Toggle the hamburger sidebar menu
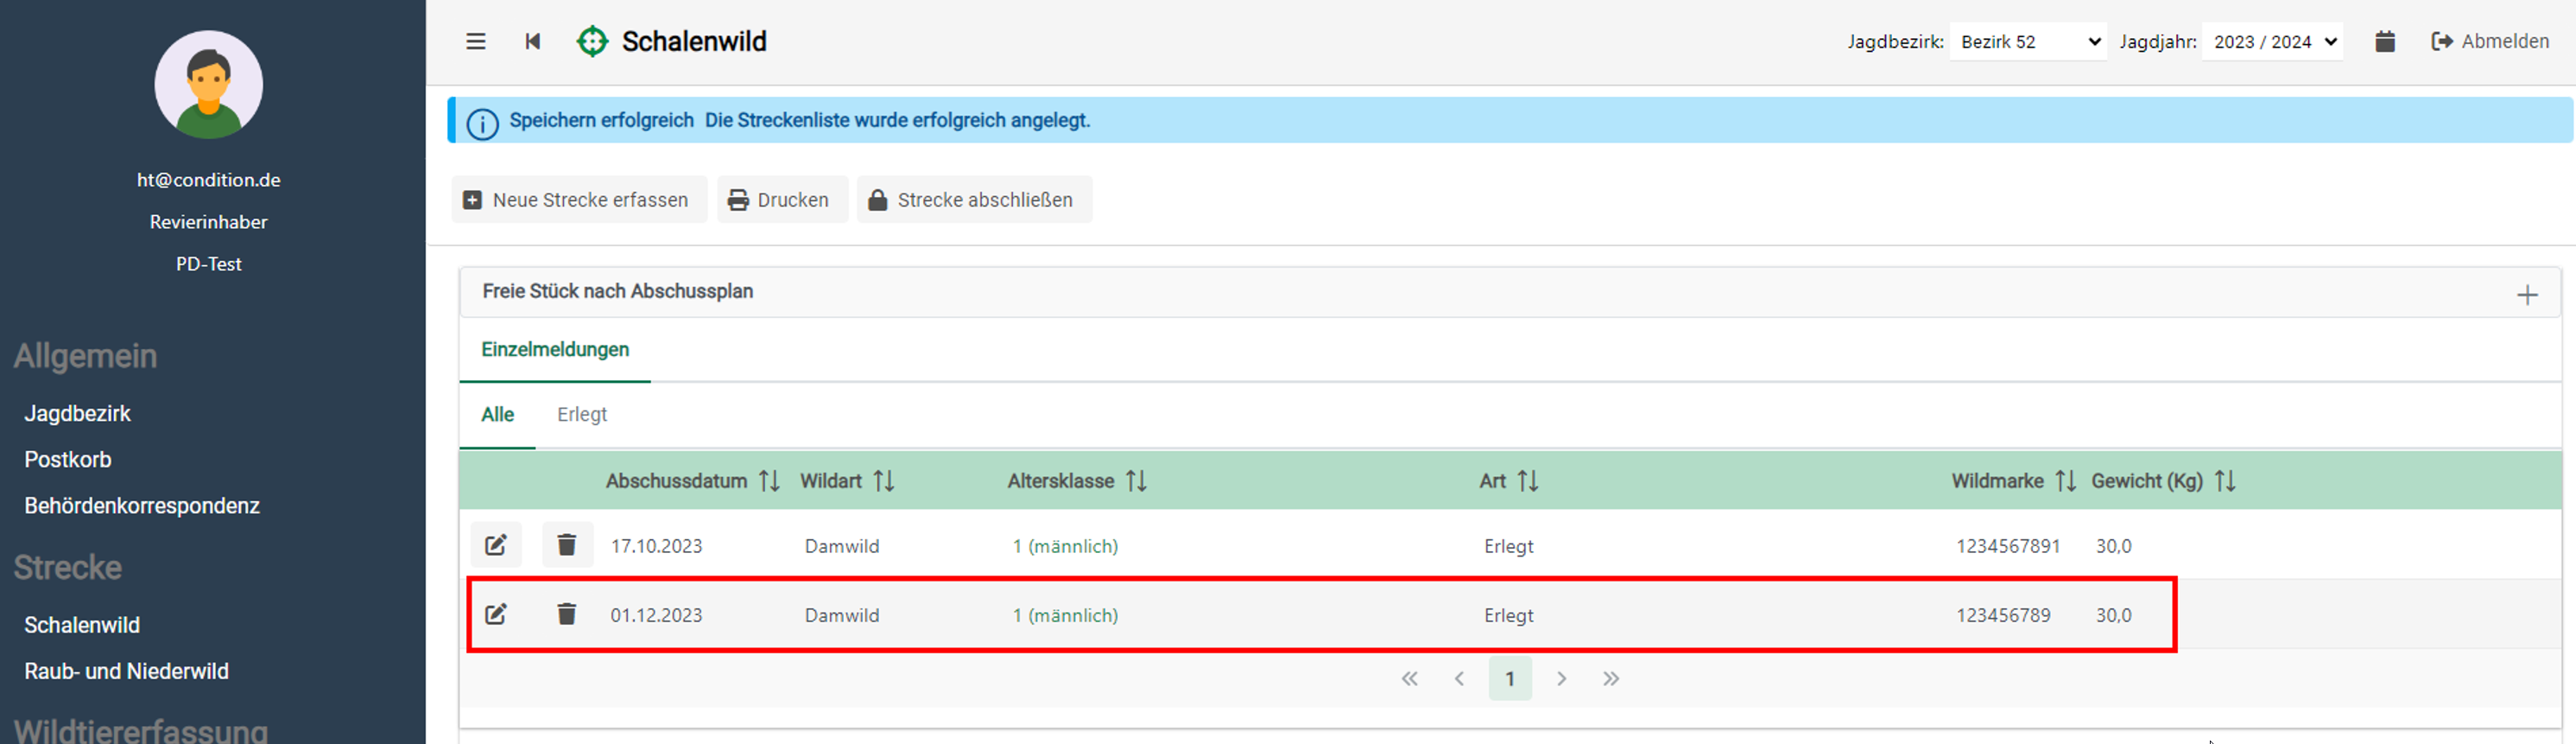 [x=475, y=41]
